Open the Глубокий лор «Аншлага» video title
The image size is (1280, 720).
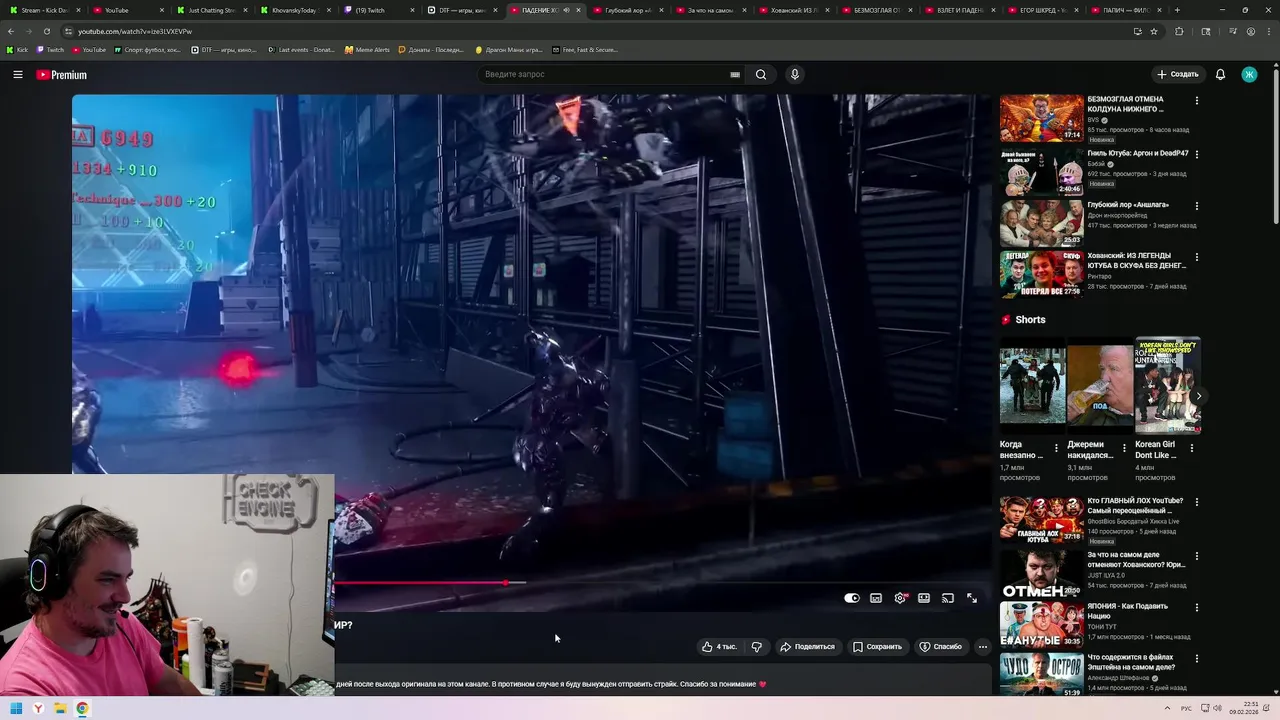coord(1128,205)
